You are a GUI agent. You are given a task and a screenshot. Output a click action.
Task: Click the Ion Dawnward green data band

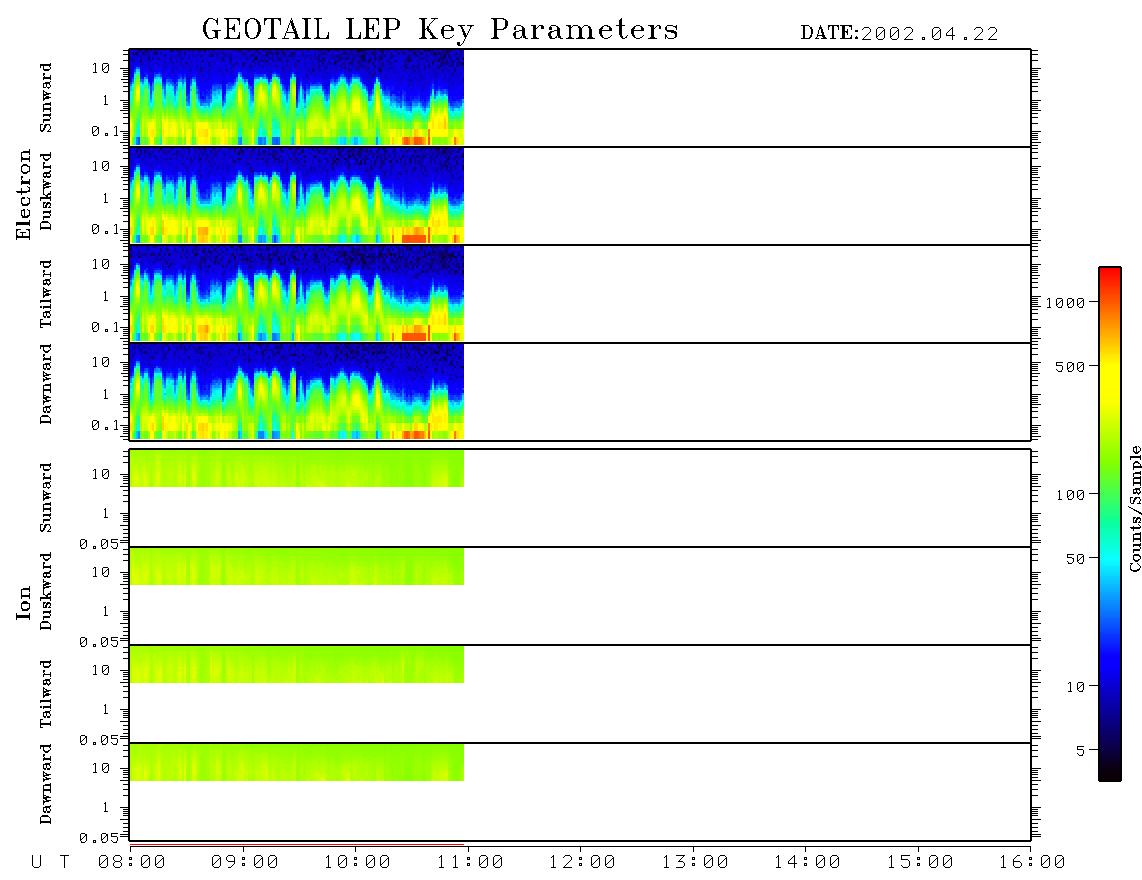click(x=296, y=762)
